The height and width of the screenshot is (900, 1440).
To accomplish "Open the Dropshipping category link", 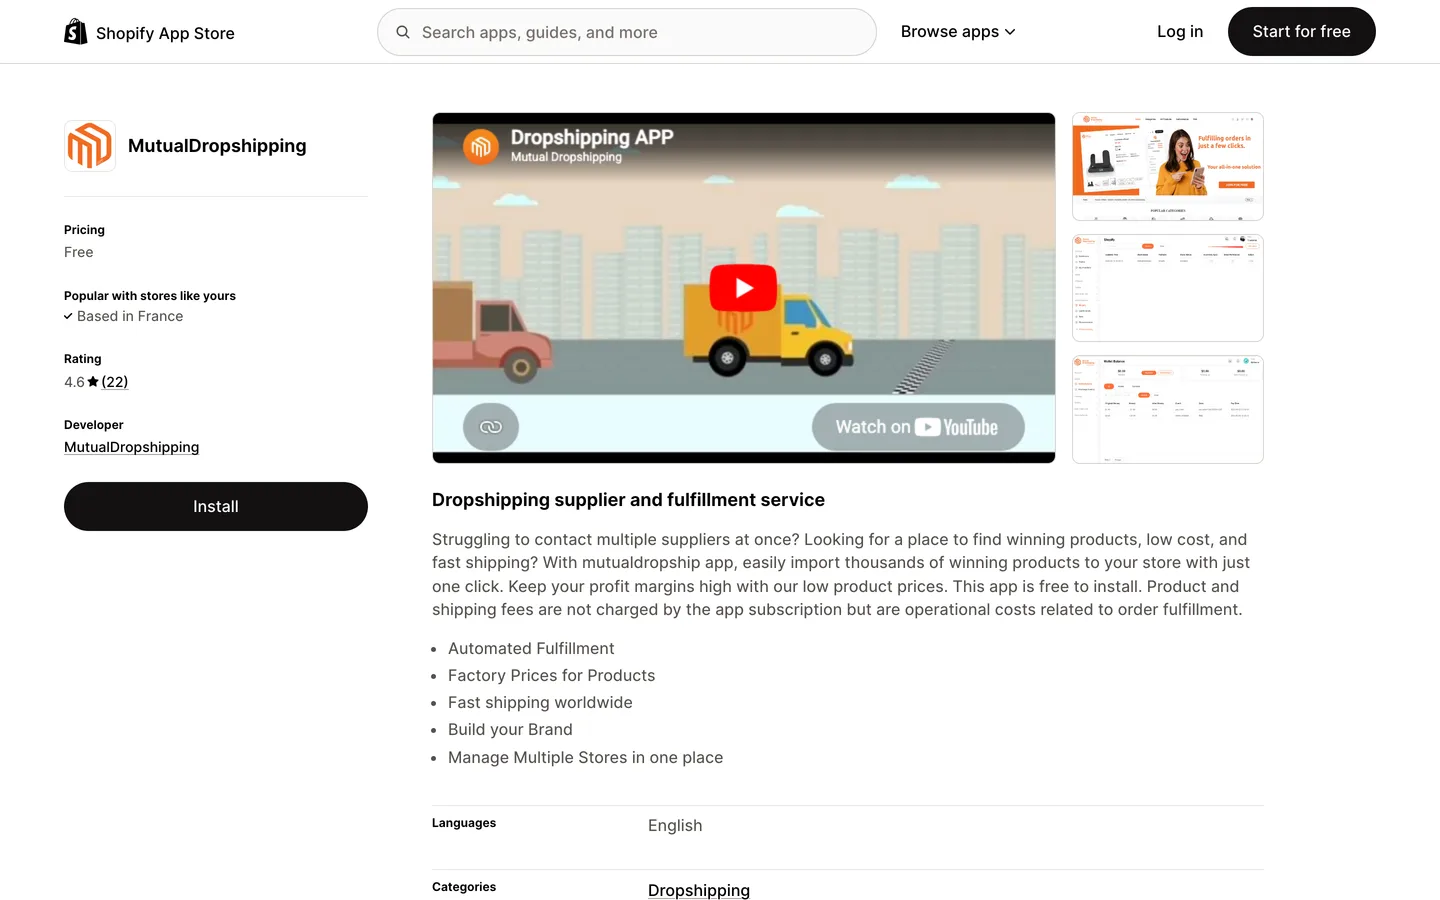I will (699, 890).
